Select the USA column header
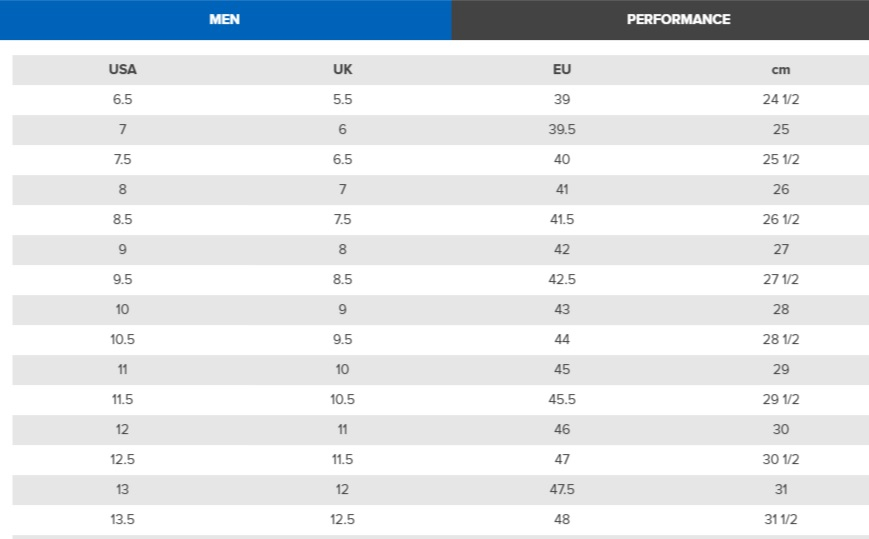 tap(122, 70)
